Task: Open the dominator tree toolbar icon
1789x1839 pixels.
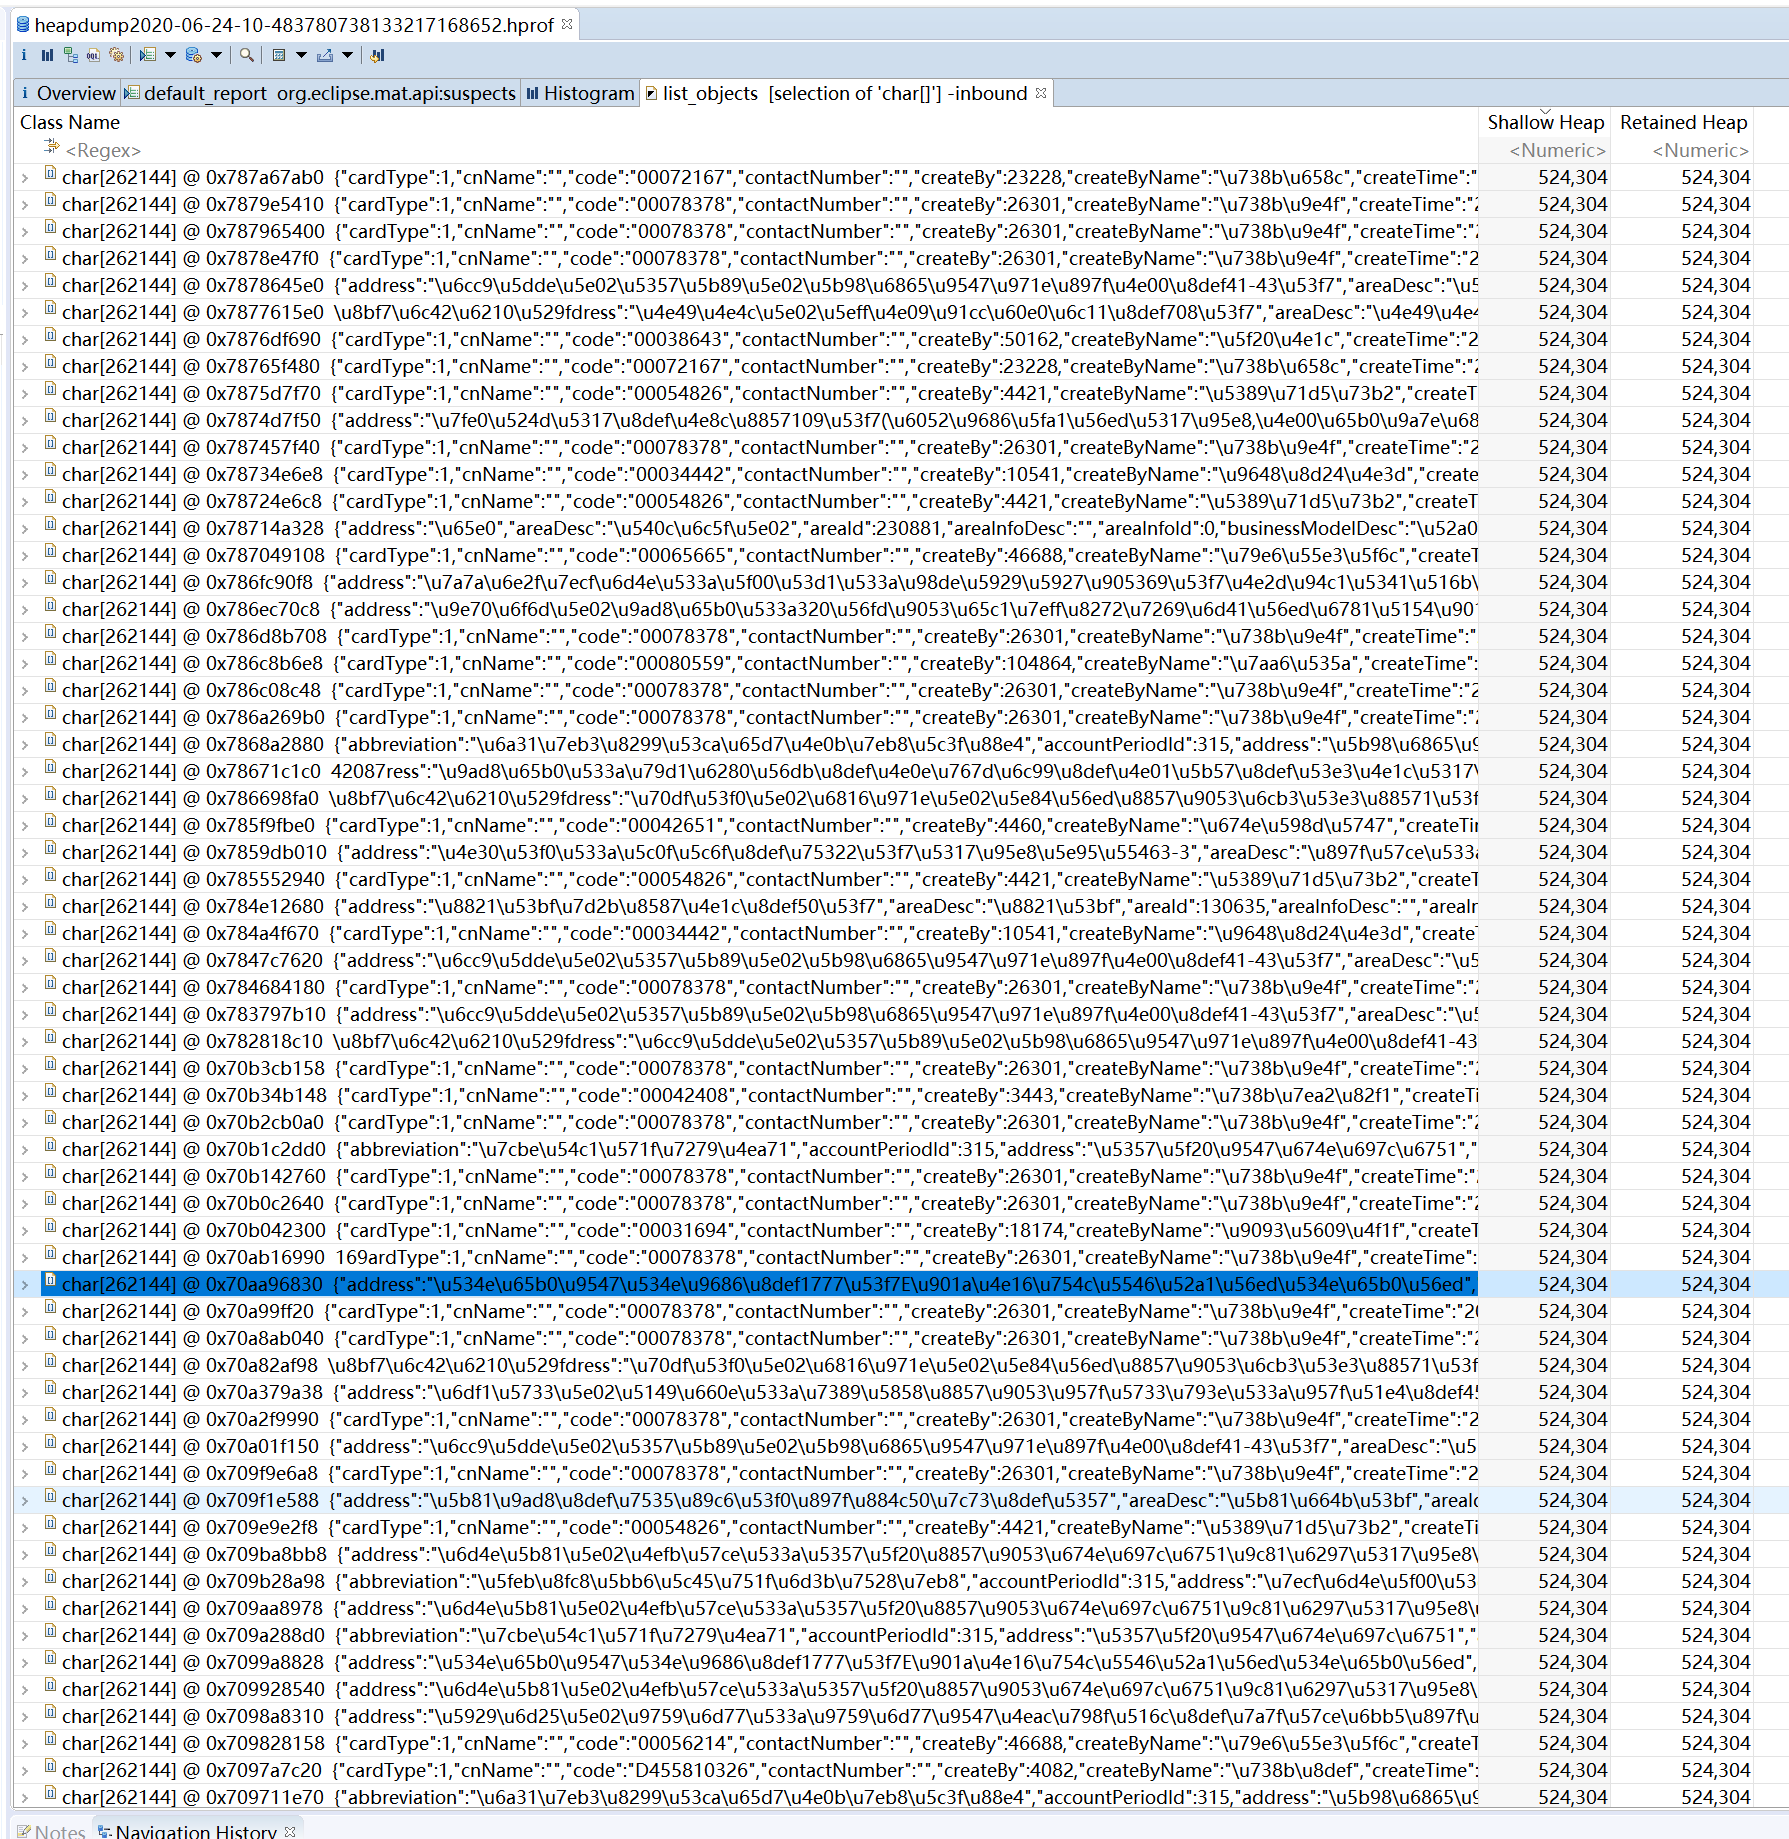Action: [71, 55]
